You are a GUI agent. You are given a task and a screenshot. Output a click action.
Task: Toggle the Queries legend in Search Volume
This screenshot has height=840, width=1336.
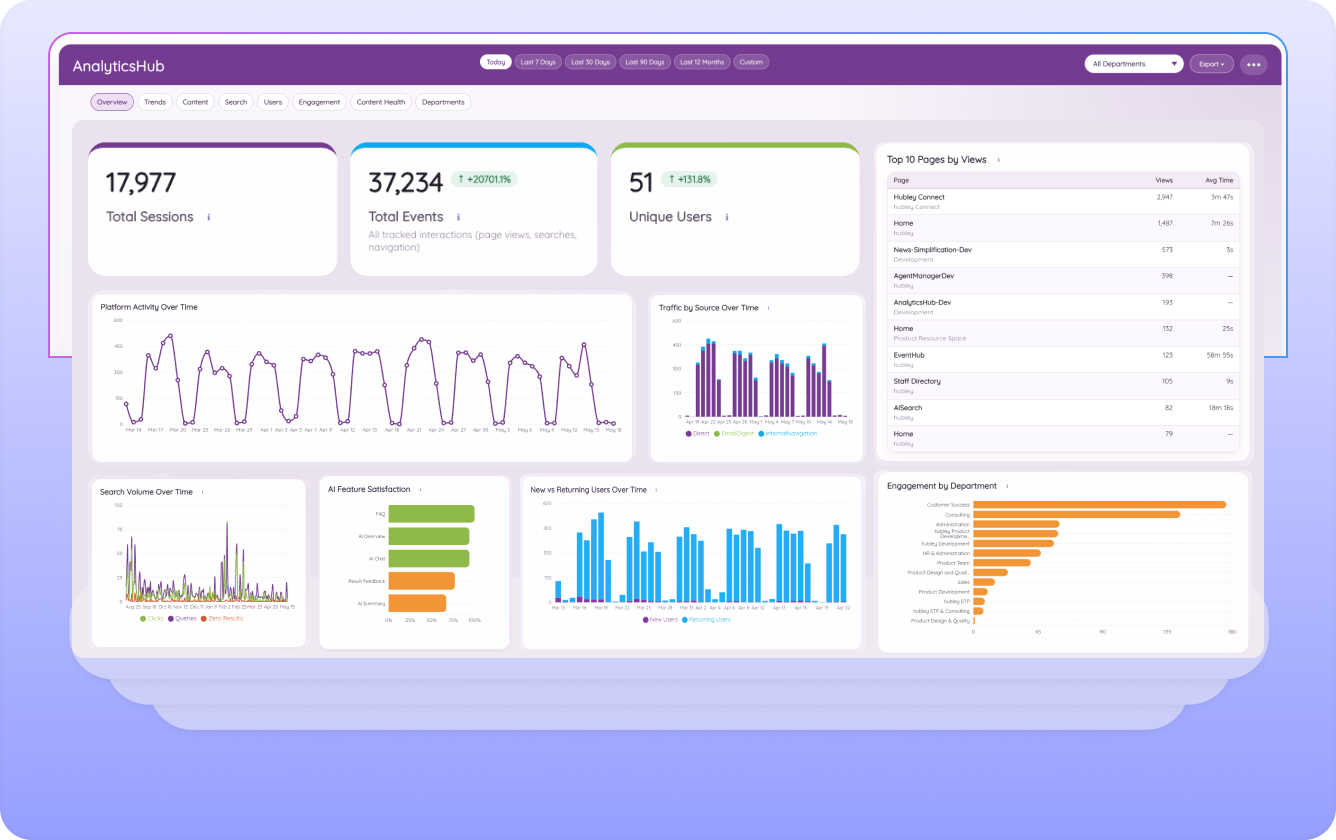[182, 618]
